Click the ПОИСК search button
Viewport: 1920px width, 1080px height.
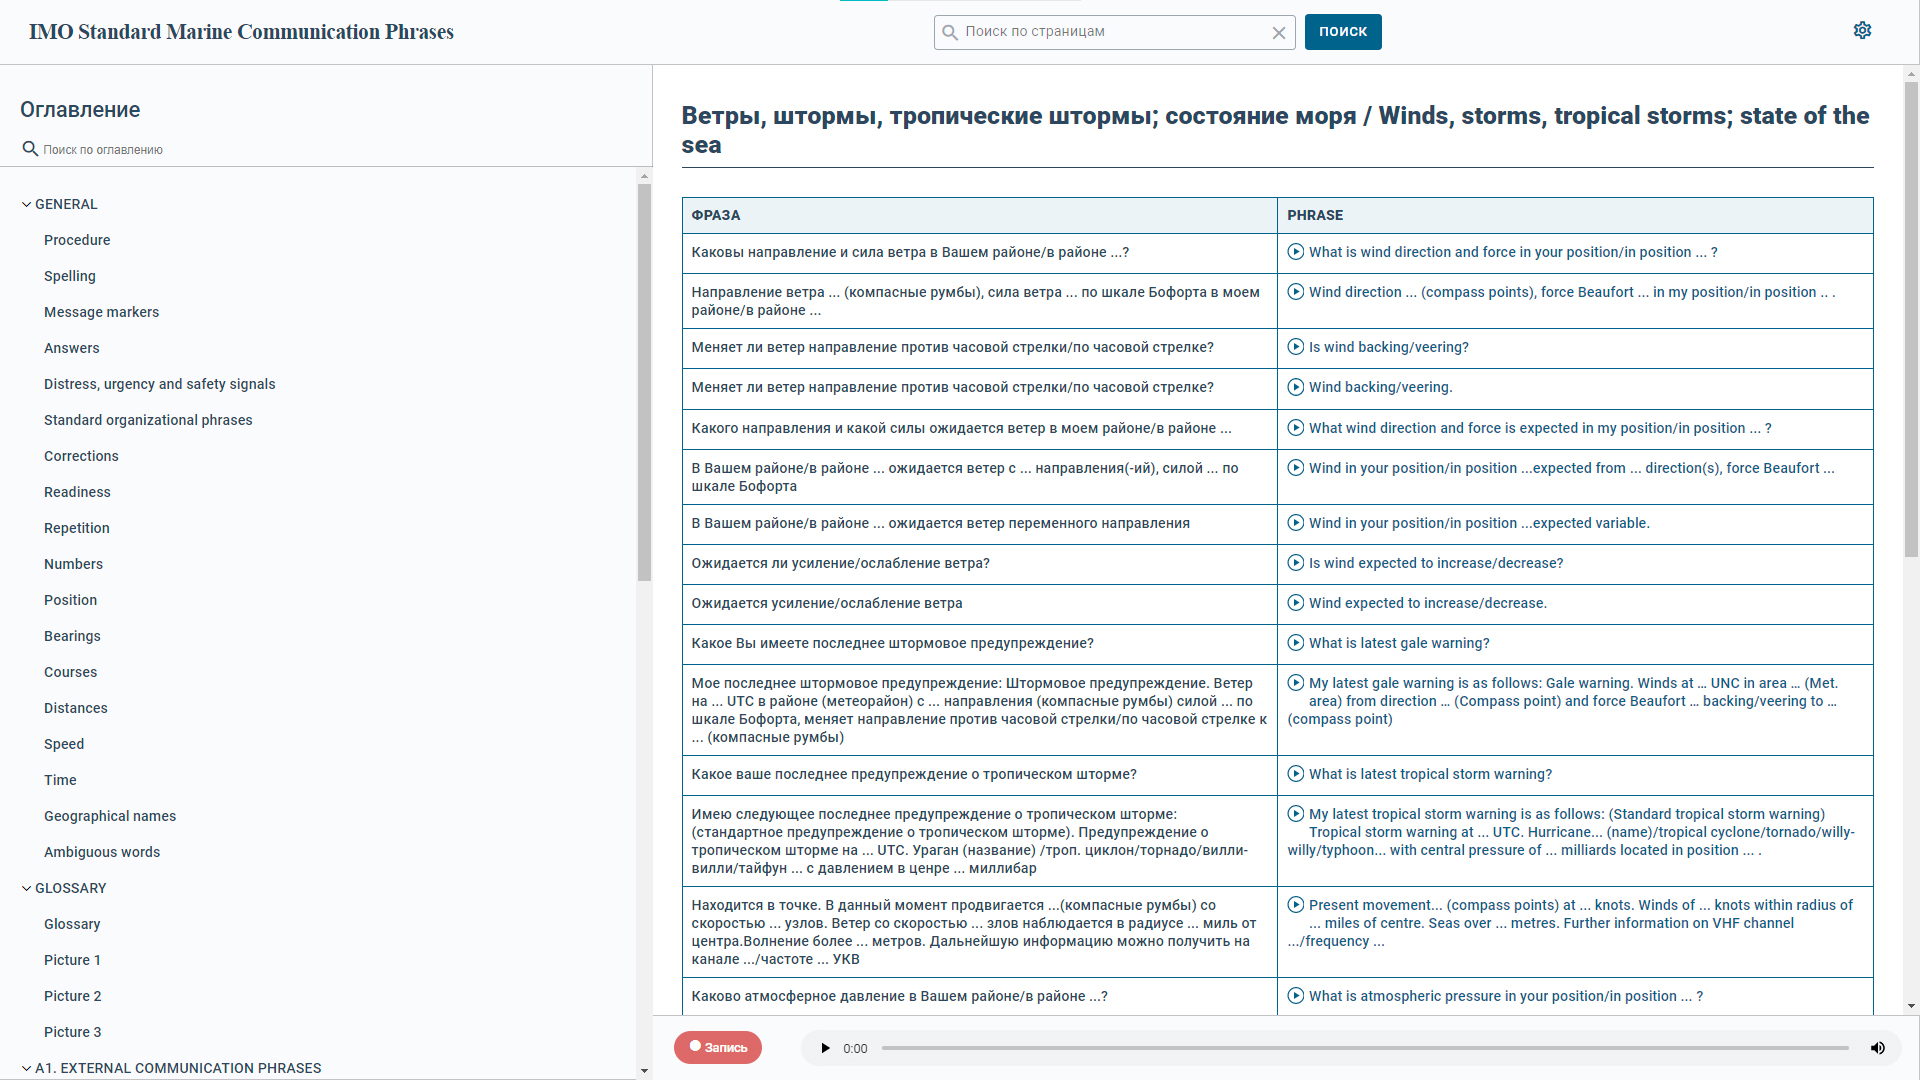coord(1343,32)
